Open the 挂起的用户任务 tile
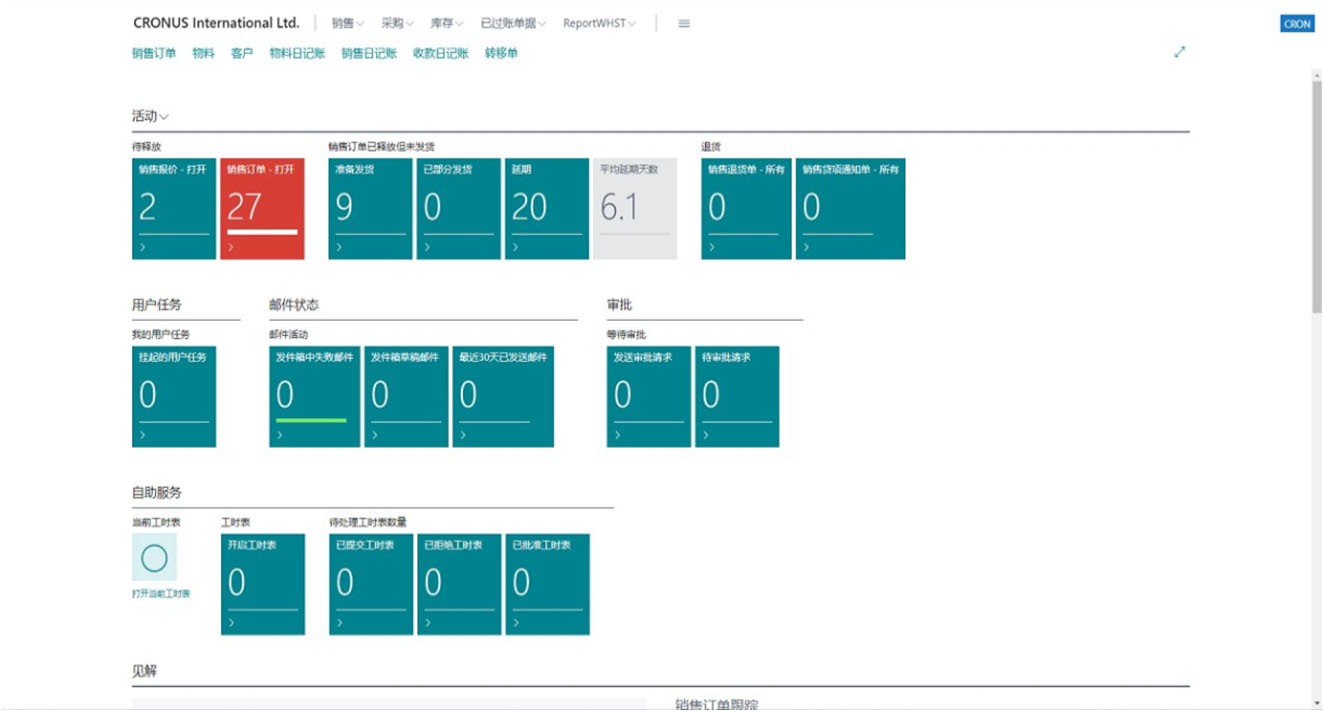 [172, 396]
